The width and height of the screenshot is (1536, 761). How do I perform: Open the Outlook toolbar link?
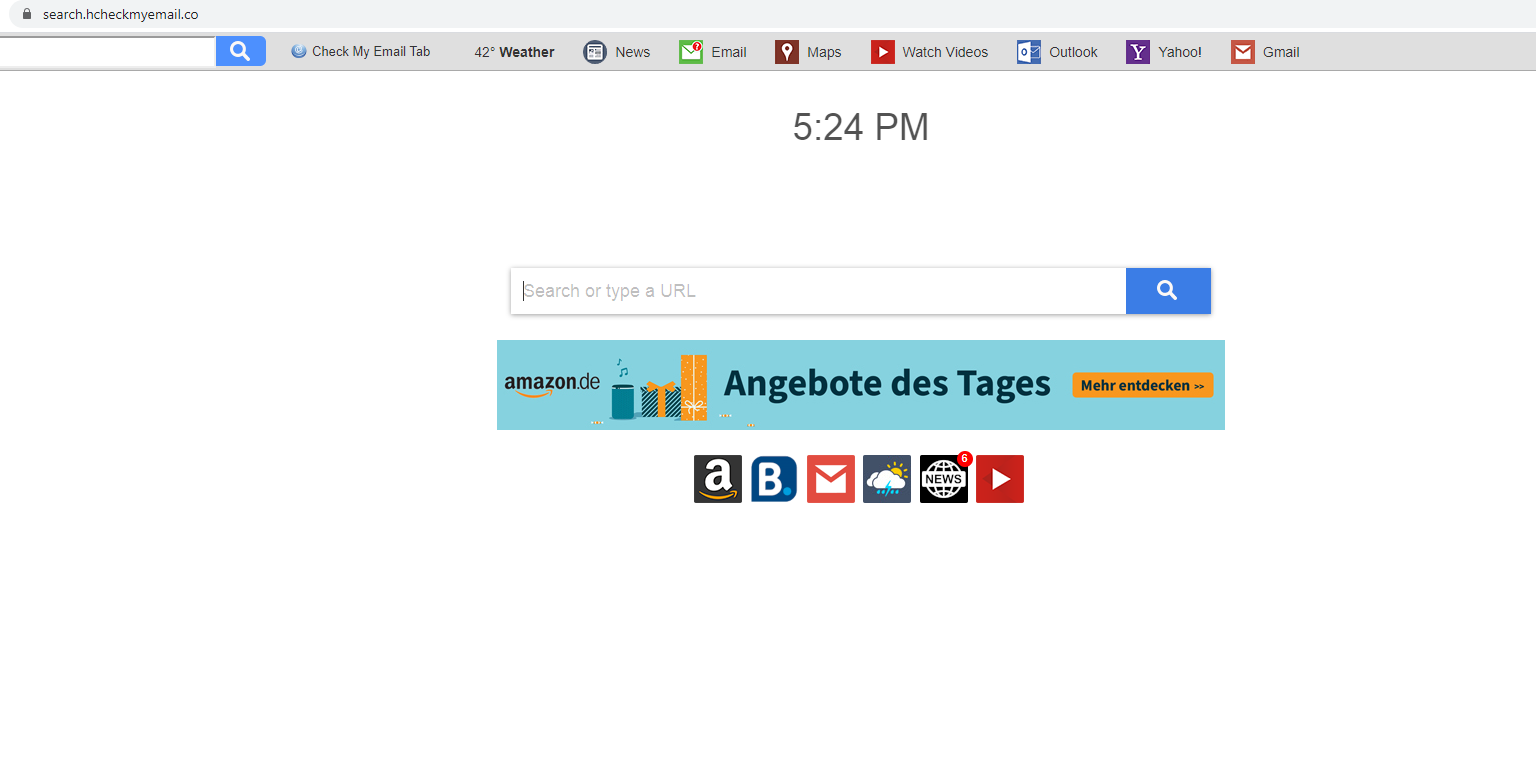coord(1073,52)
